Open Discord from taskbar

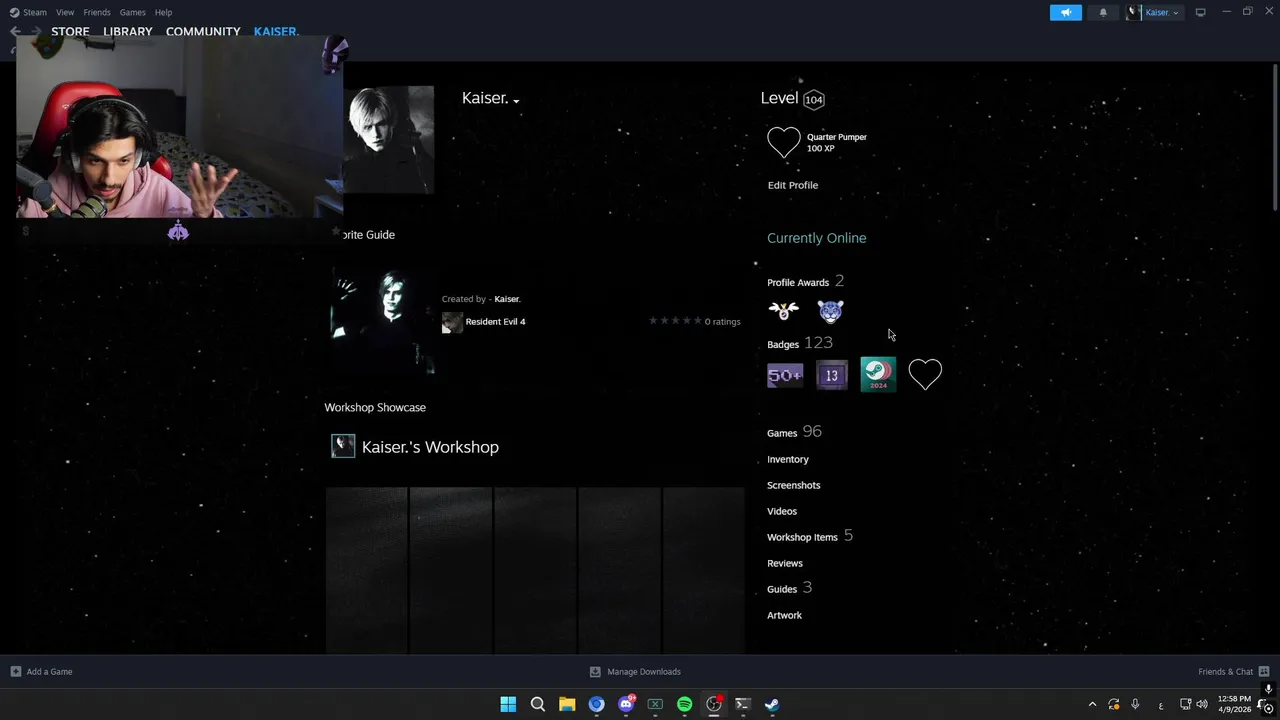pyautogui.click(x=626, y=704)
